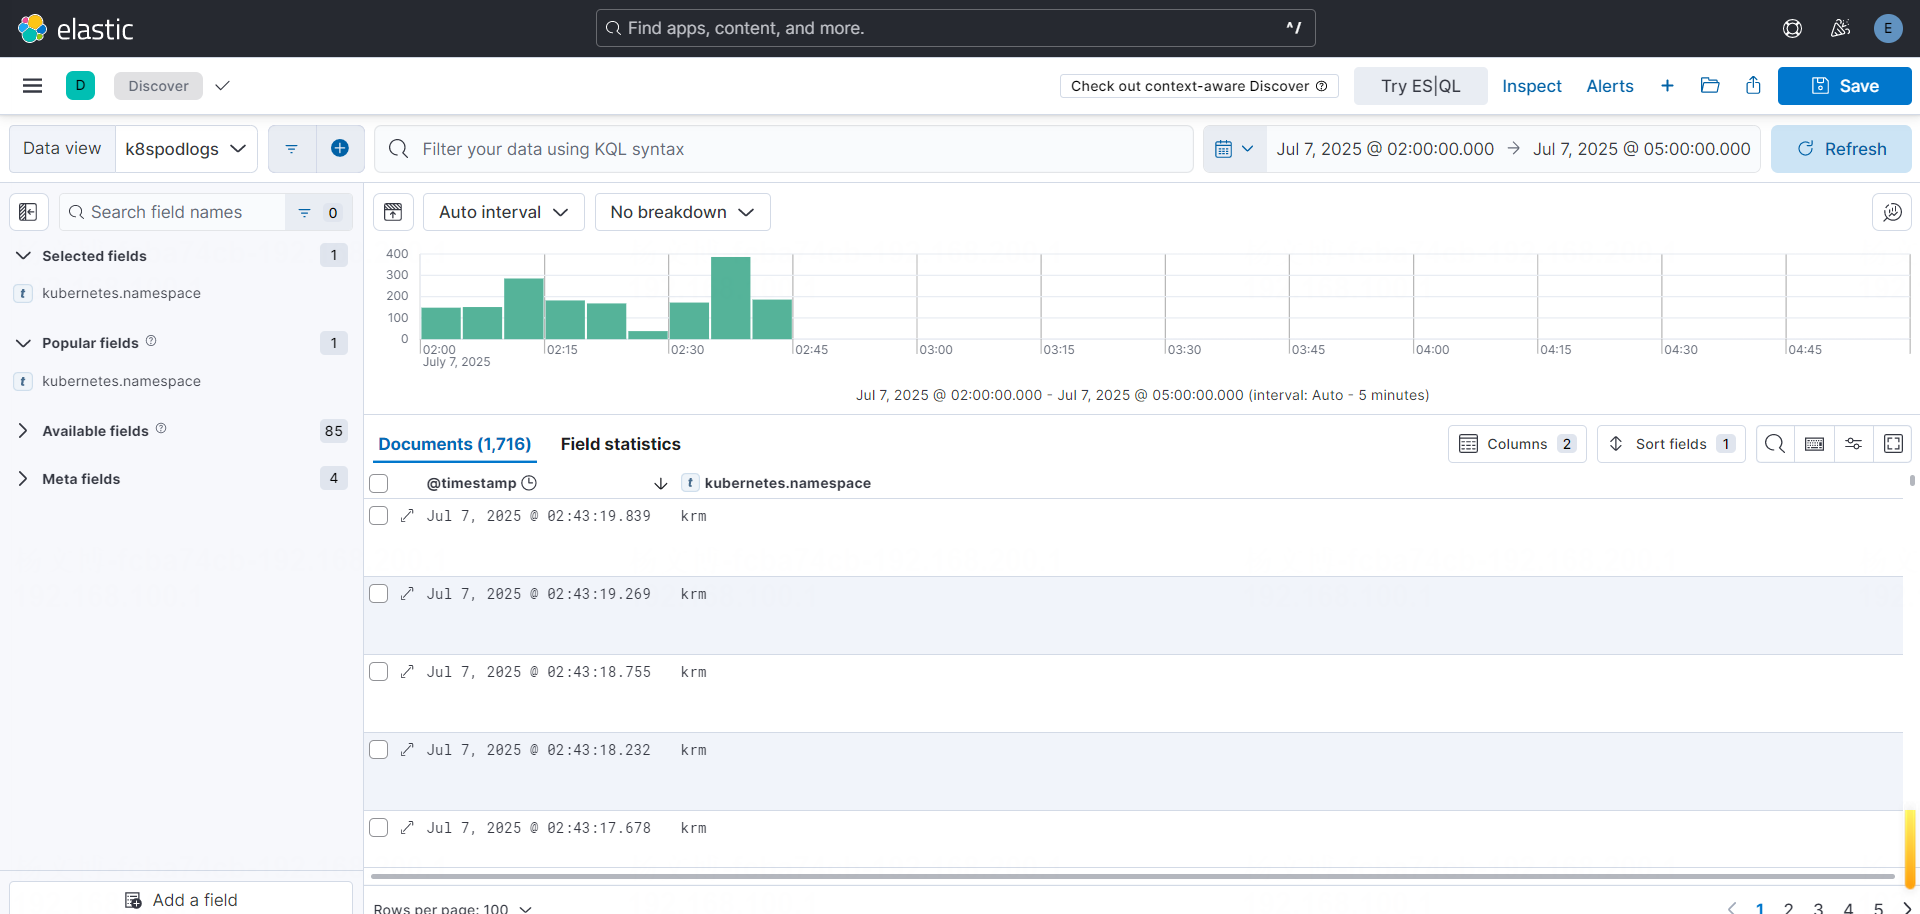The height and width of the screenshot is (914, 1920).
Task: Click the share icon in toolbar
Action: 1753,86
